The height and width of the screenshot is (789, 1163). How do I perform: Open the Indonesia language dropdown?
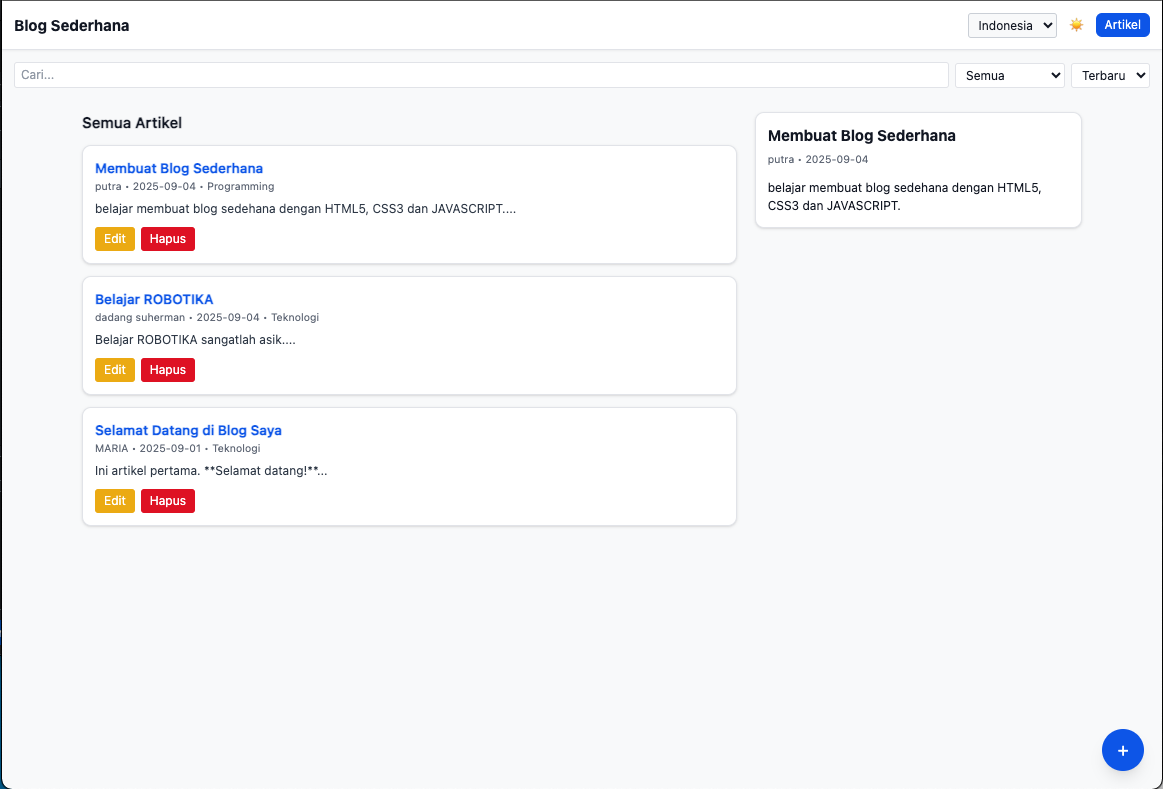(x=1012, y=25)
